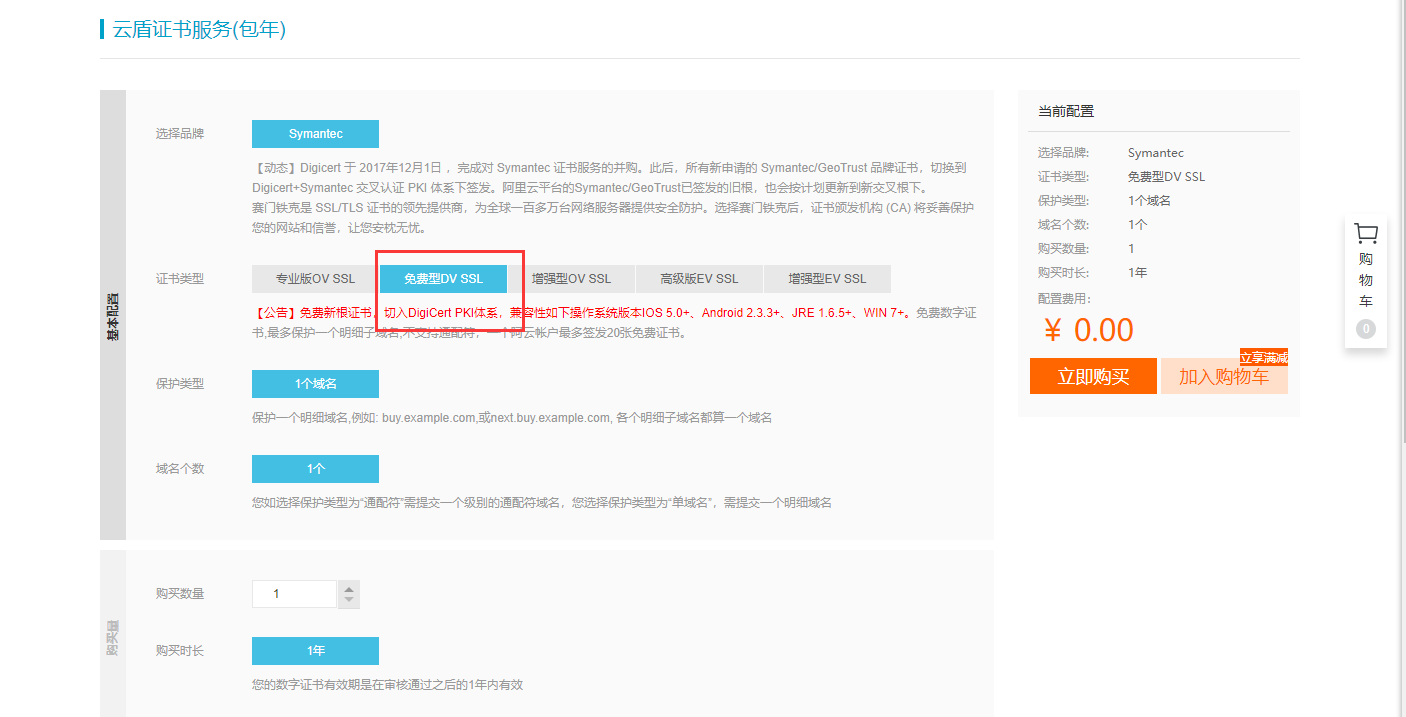Click the 加入购物车 button
The height and width of the screenshot is (717, 1406).
[1224, 376]
